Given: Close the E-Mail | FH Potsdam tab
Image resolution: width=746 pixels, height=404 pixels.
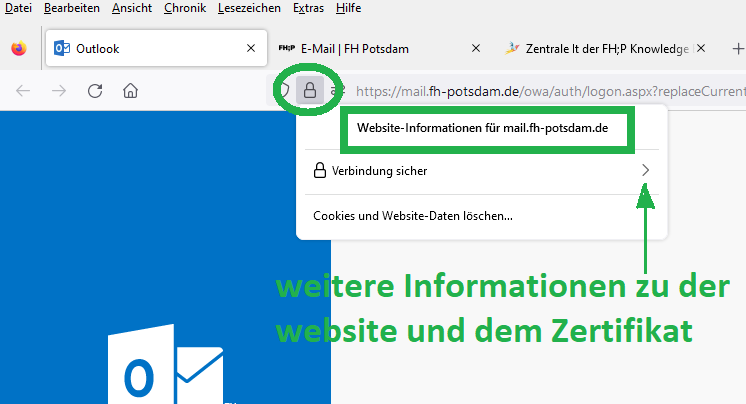Looking at the screenshot, I should [x=475, y=48].
